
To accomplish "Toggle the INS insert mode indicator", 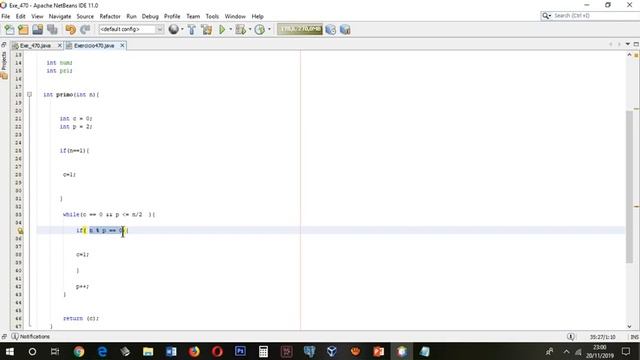I will tap(635, 337).
